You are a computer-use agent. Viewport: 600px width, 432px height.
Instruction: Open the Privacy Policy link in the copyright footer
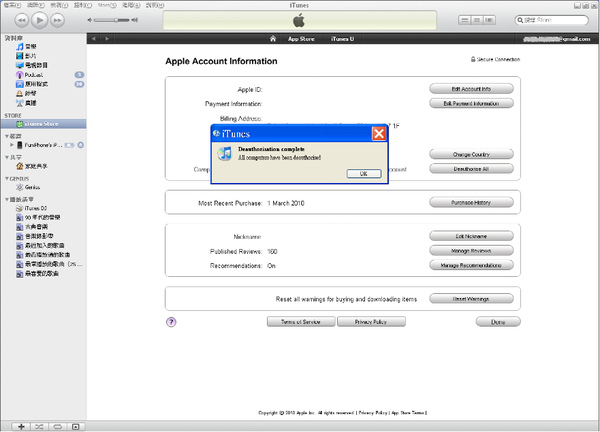[373, 412]
